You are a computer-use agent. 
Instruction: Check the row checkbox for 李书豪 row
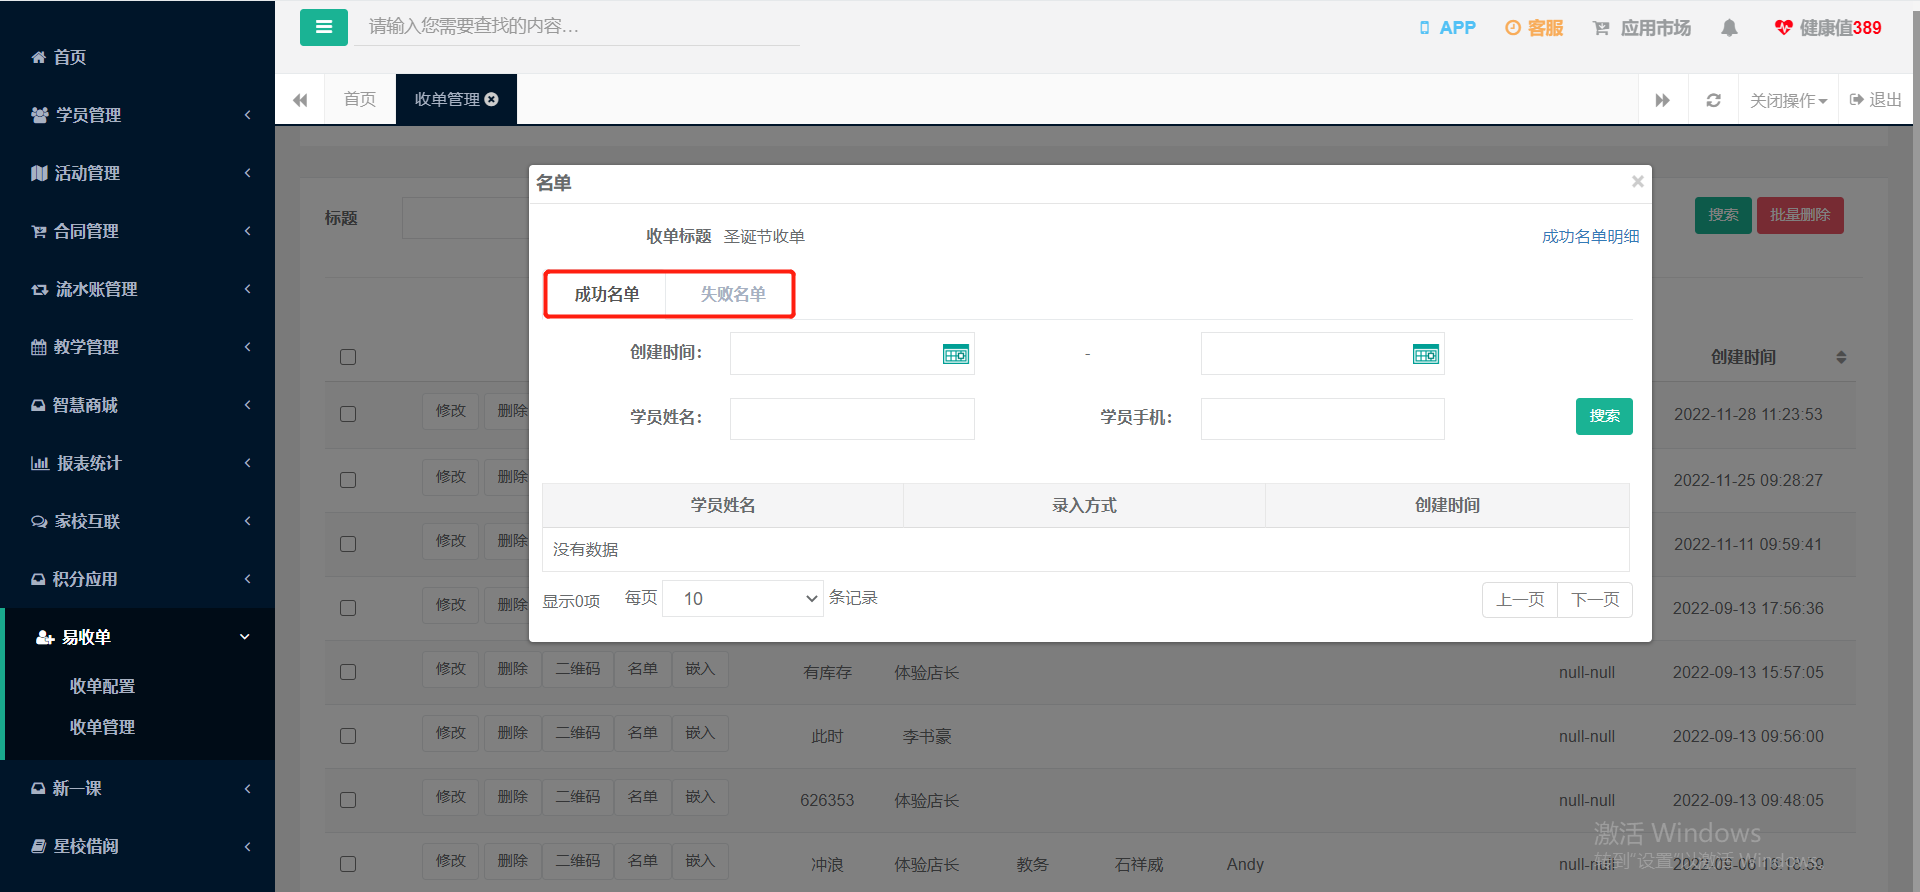(x=348, y=736)
